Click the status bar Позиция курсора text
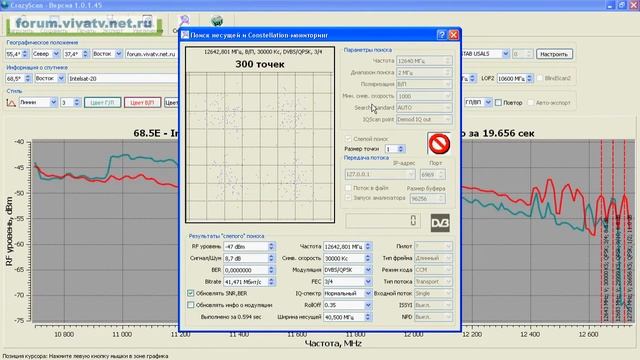Viewport: 640px width, 360px height. (x=85, y=356)
